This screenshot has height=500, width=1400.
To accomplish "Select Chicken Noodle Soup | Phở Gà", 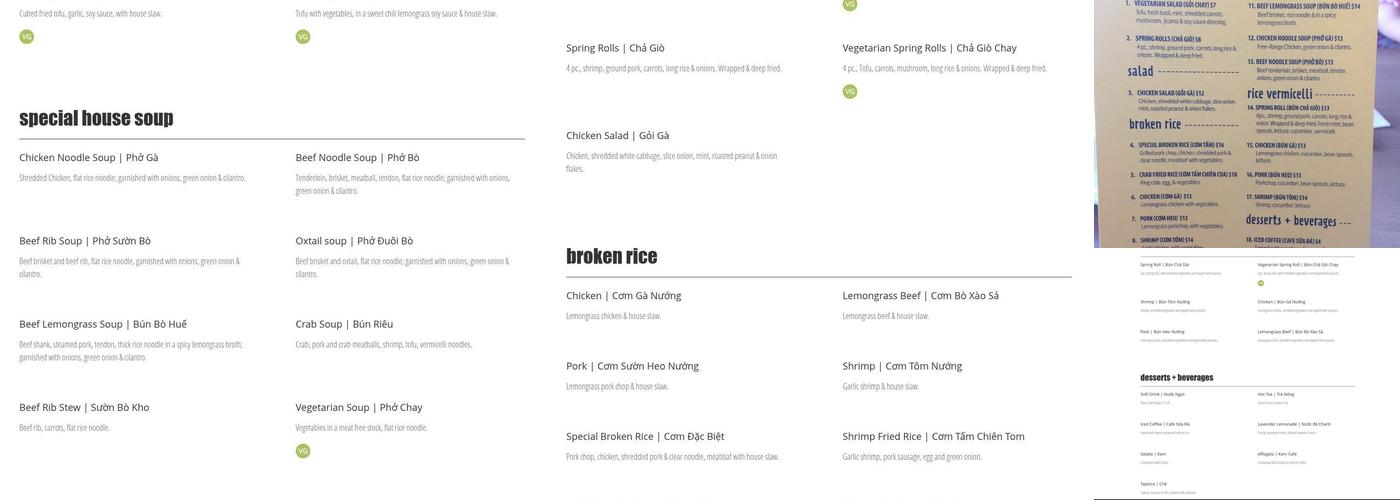I will 89,158.
